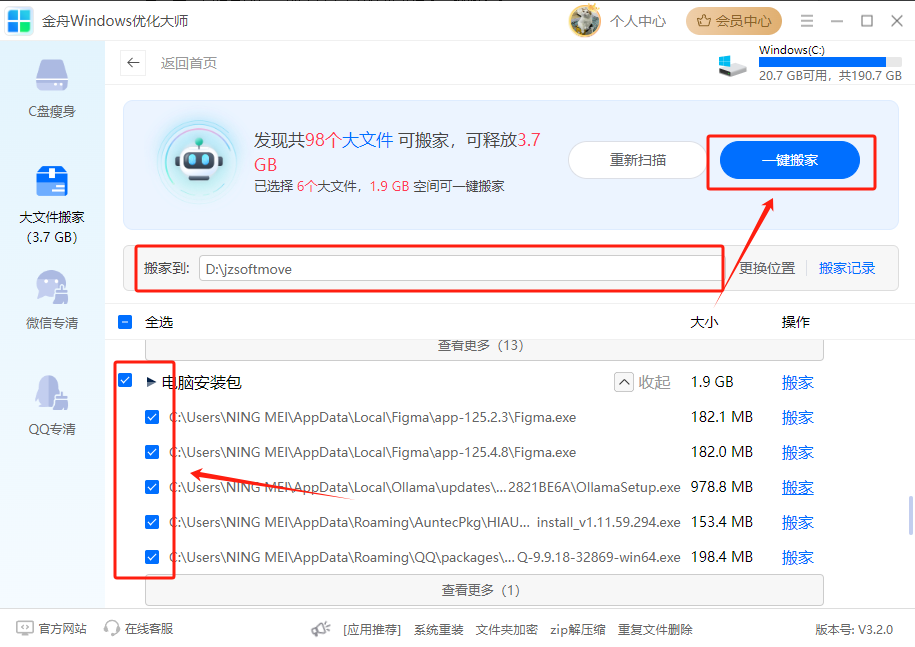
Task: Click 搬家 for the 电脑安装包 group
Action: click(x=797, y=383)
